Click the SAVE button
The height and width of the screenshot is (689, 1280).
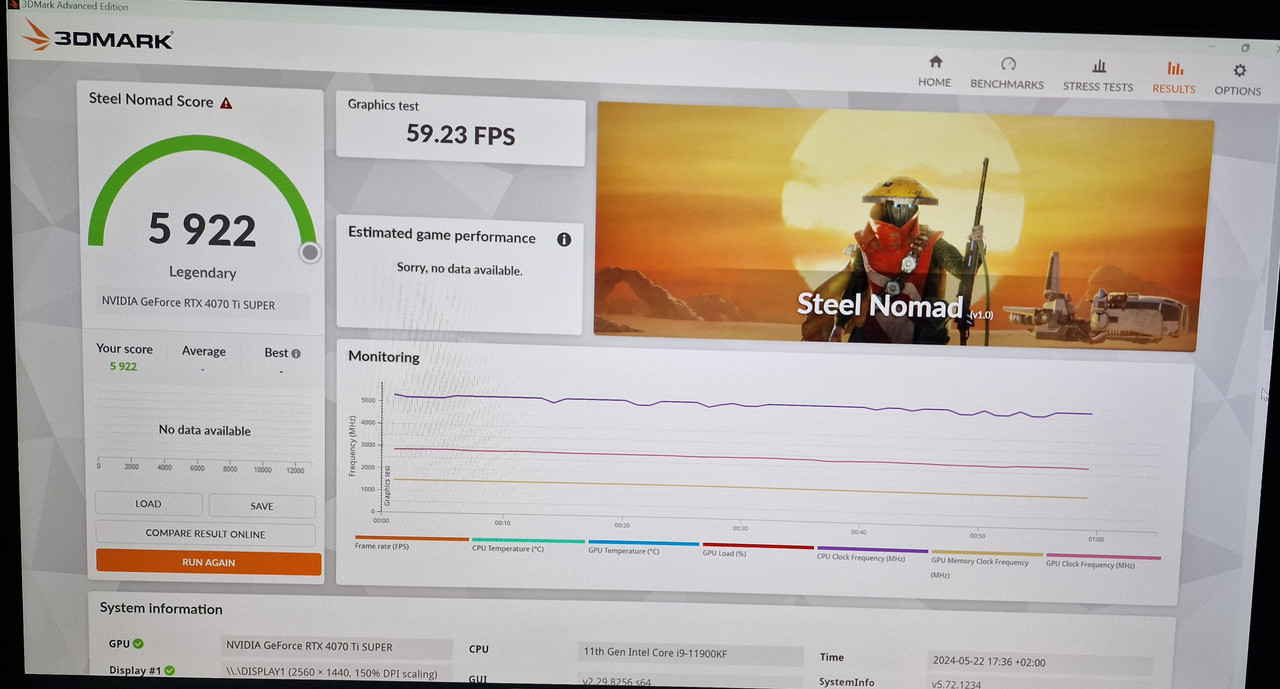[262, 506]
